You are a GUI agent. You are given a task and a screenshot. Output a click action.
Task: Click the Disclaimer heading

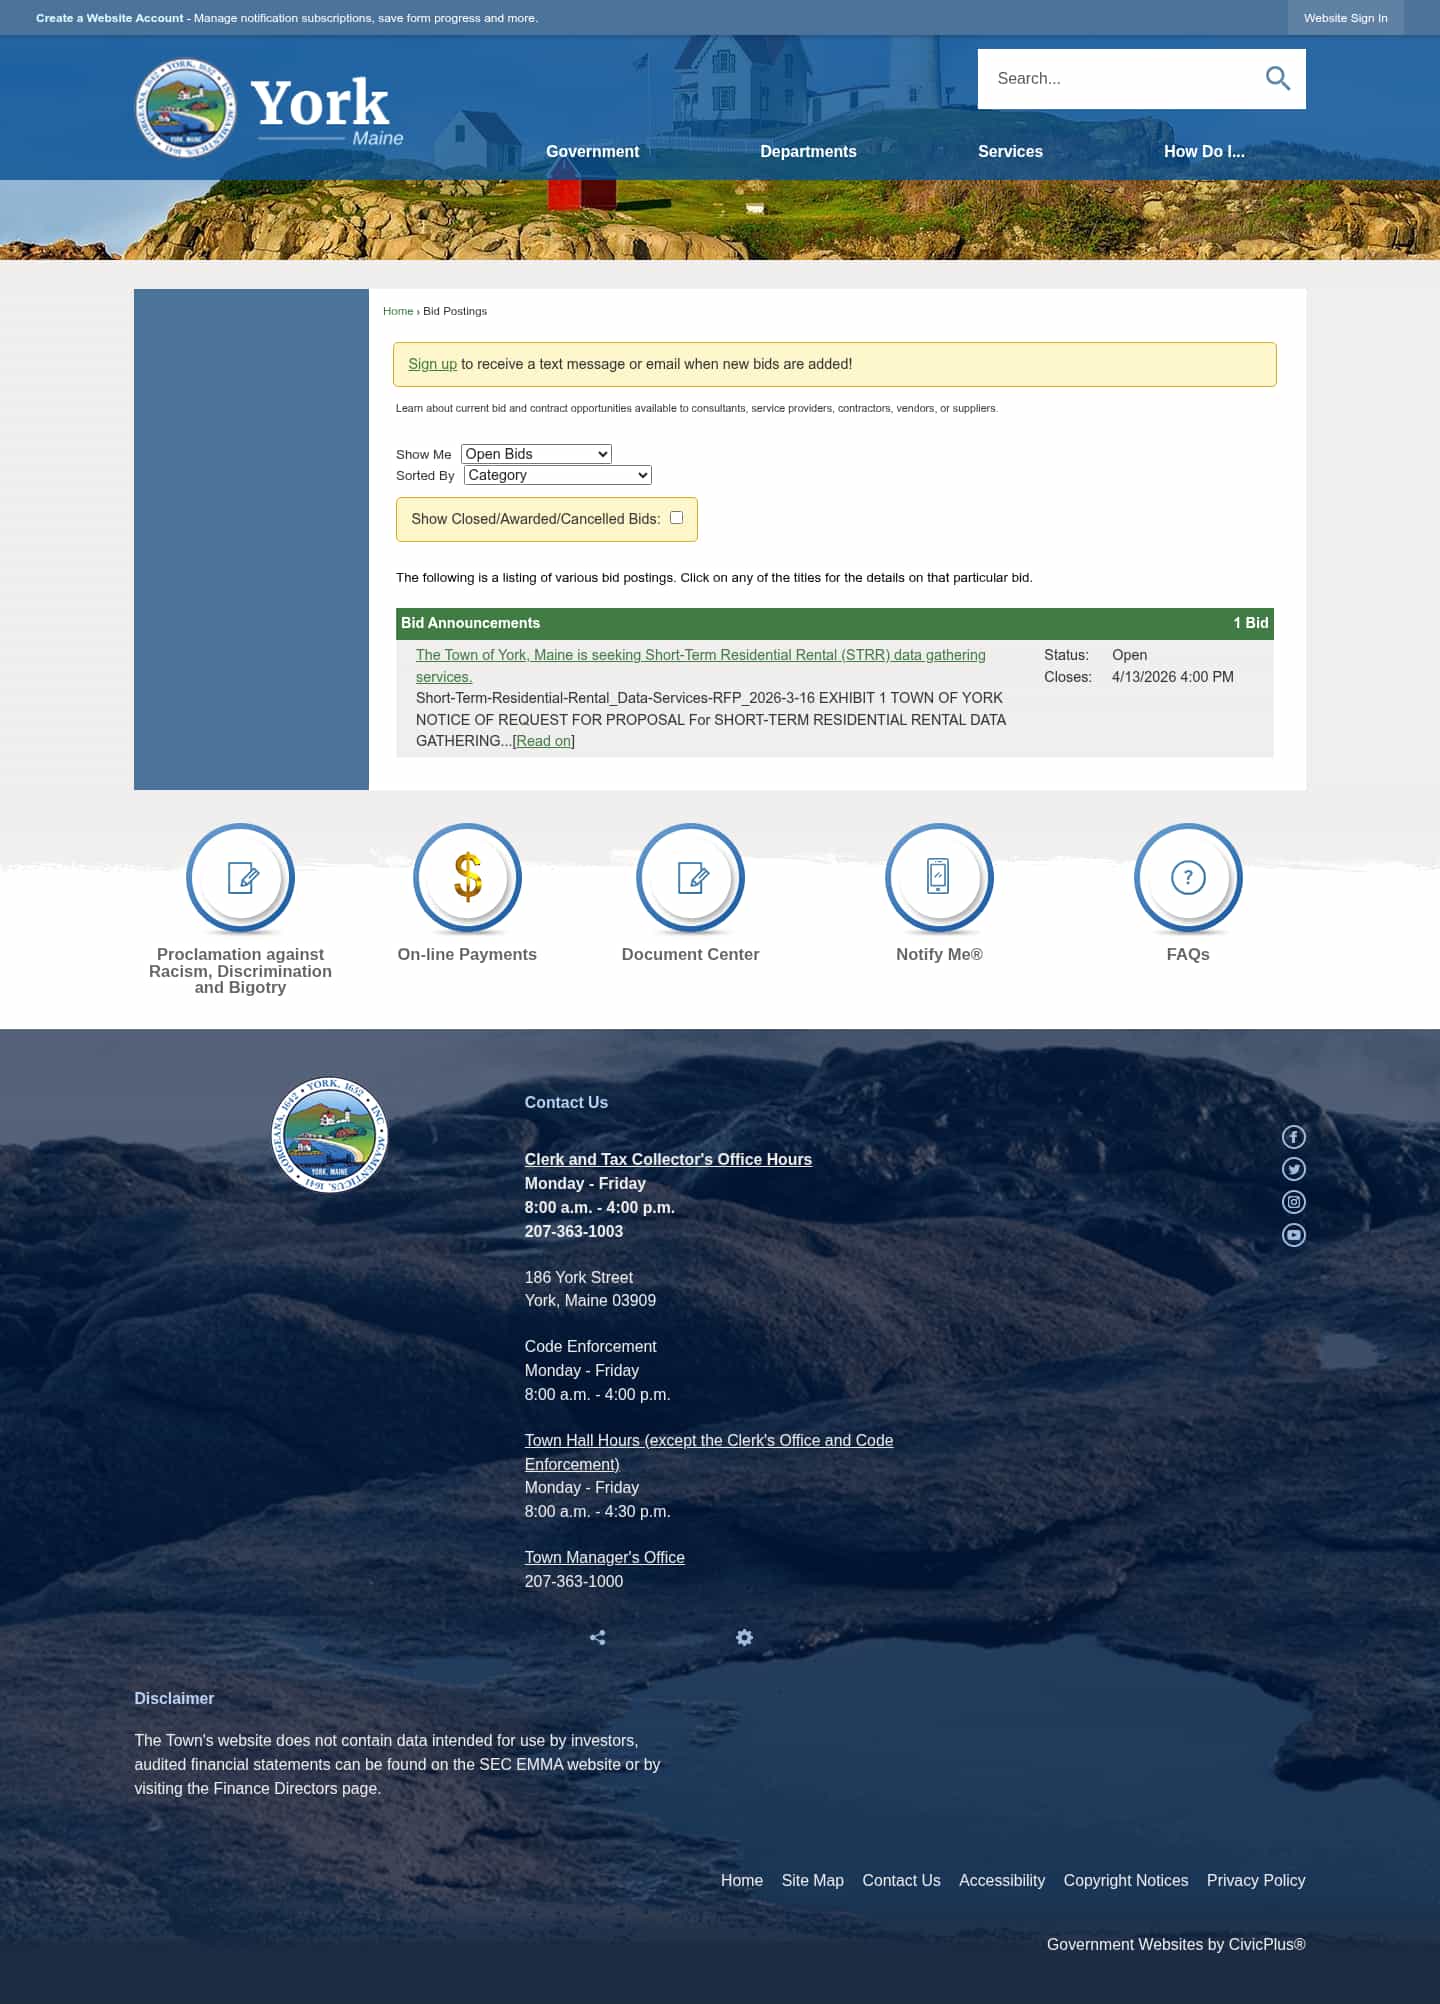[174, 1698]
